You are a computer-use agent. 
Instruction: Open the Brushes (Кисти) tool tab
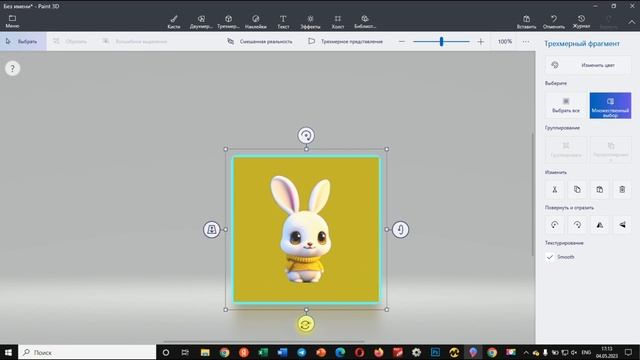pyautogui.click(x=174, y=22)
